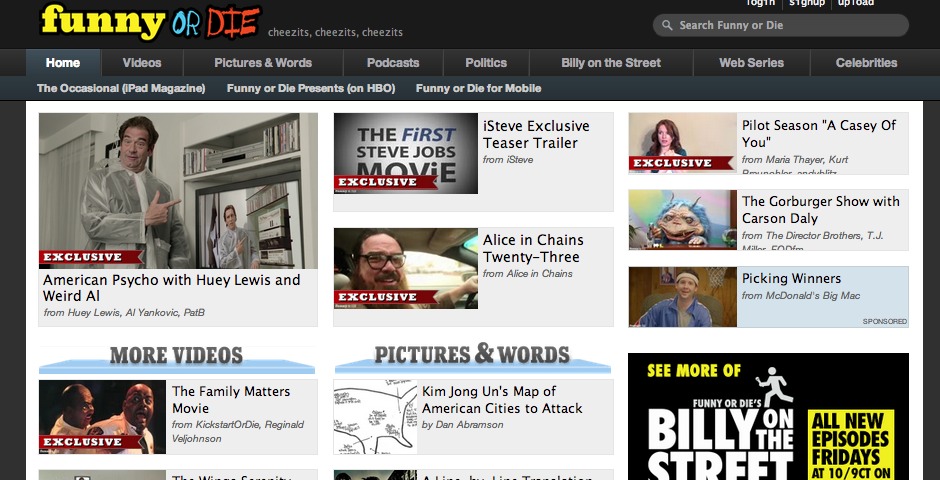Open the Politics tab
940x480 pixels.
click(486, 62)
